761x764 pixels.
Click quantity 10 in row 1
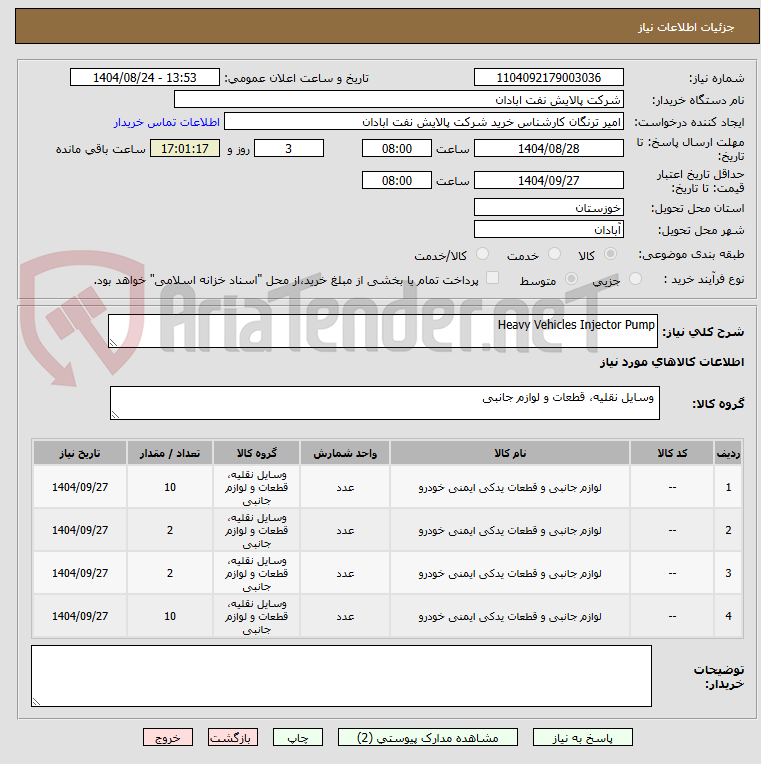[170, 487]
